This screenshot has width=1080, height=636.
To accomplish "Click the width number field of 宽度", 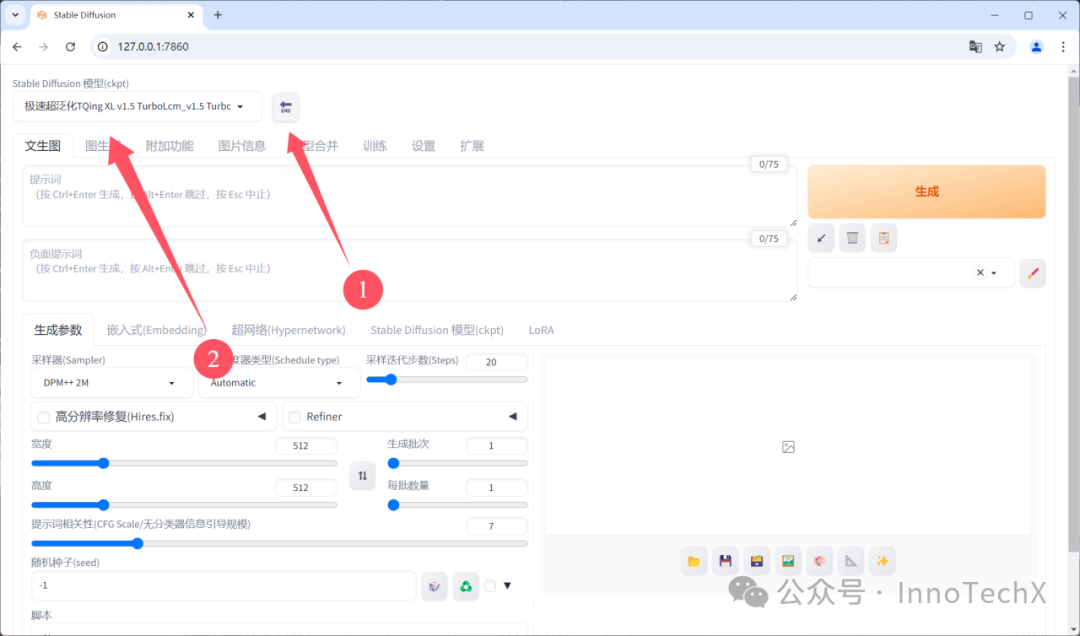I will click(306, 446).
